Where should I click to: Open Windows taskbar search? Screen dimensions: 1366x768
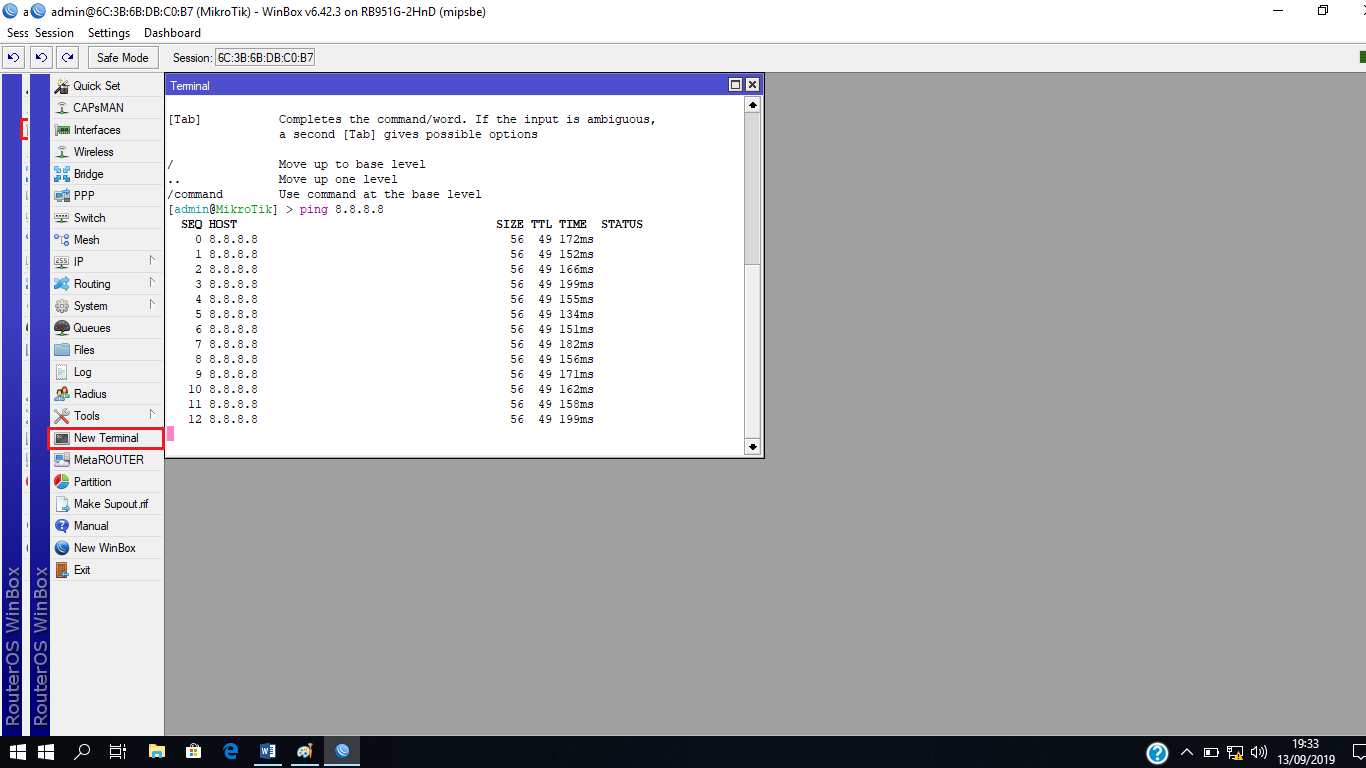tap(83, 752)
